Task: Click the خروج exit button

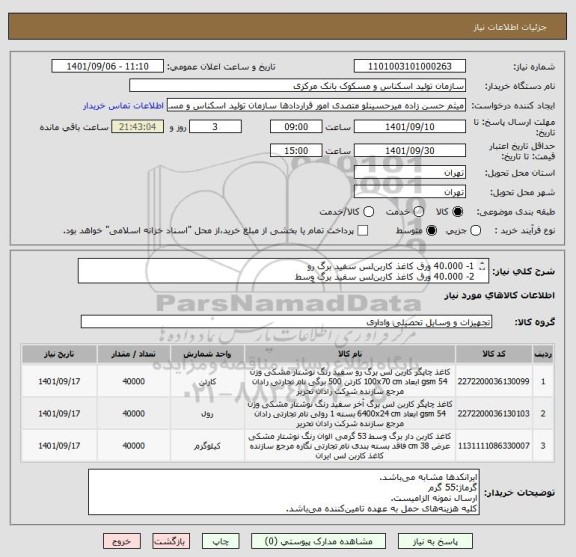Action: point(122,541)
